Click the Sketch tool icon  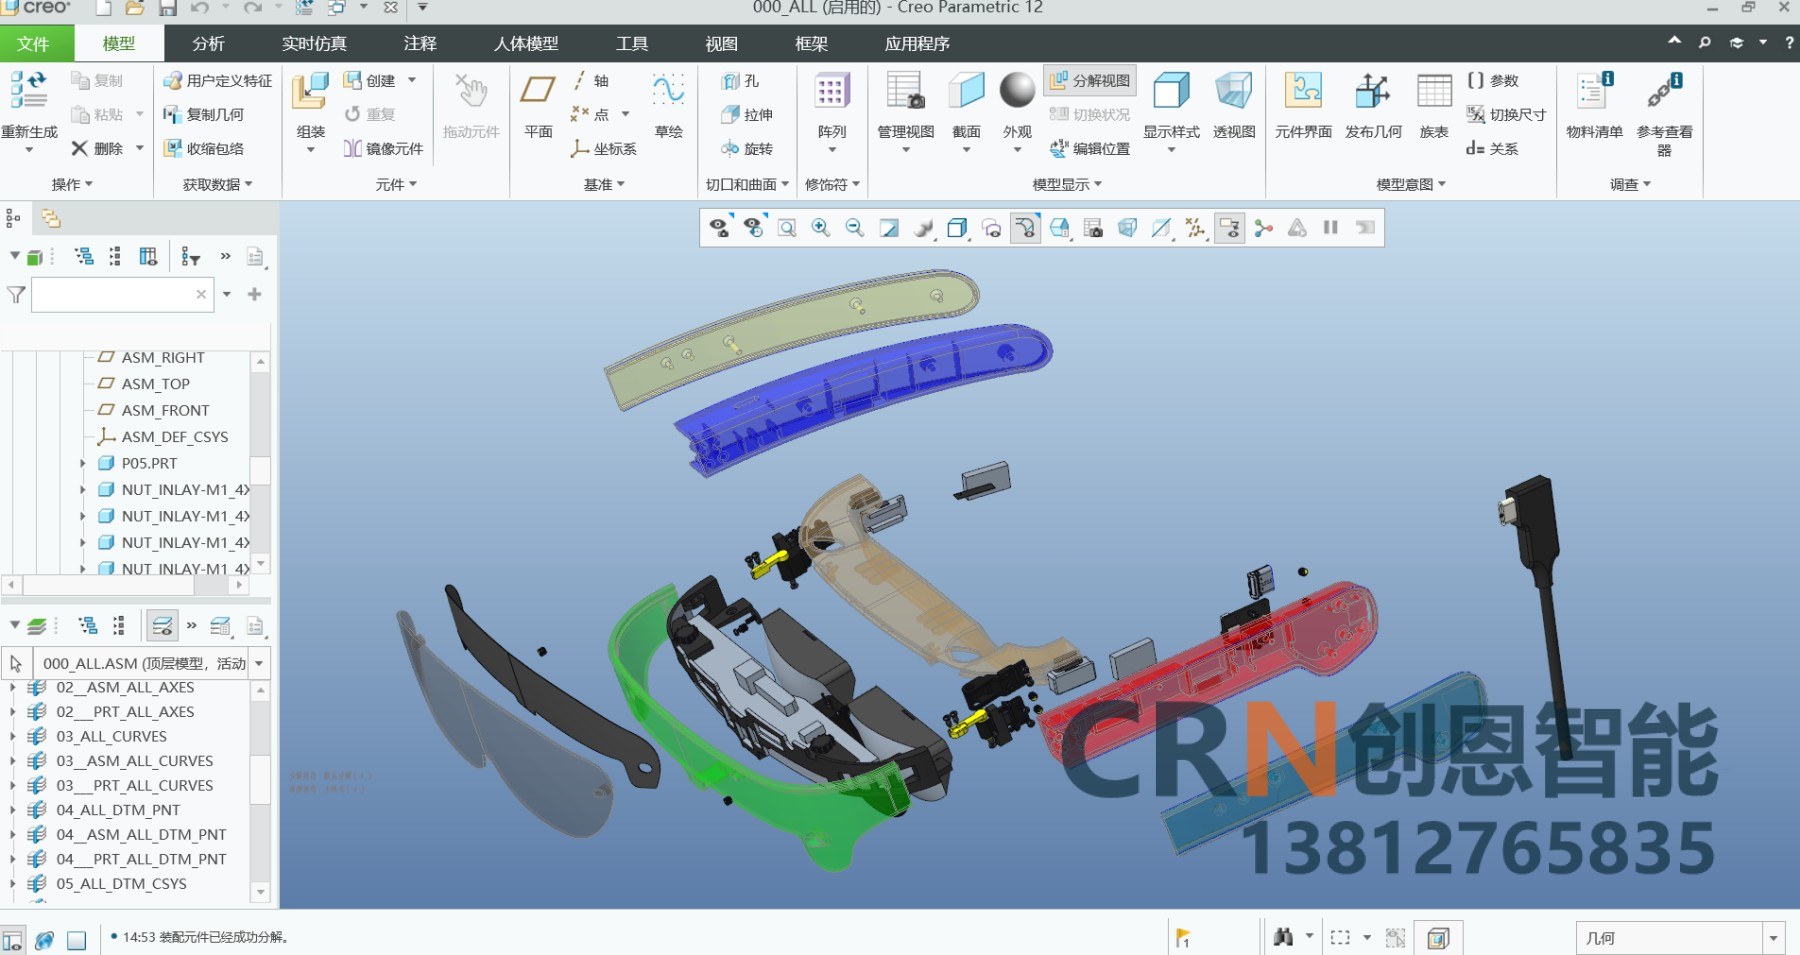pos(668,91)
